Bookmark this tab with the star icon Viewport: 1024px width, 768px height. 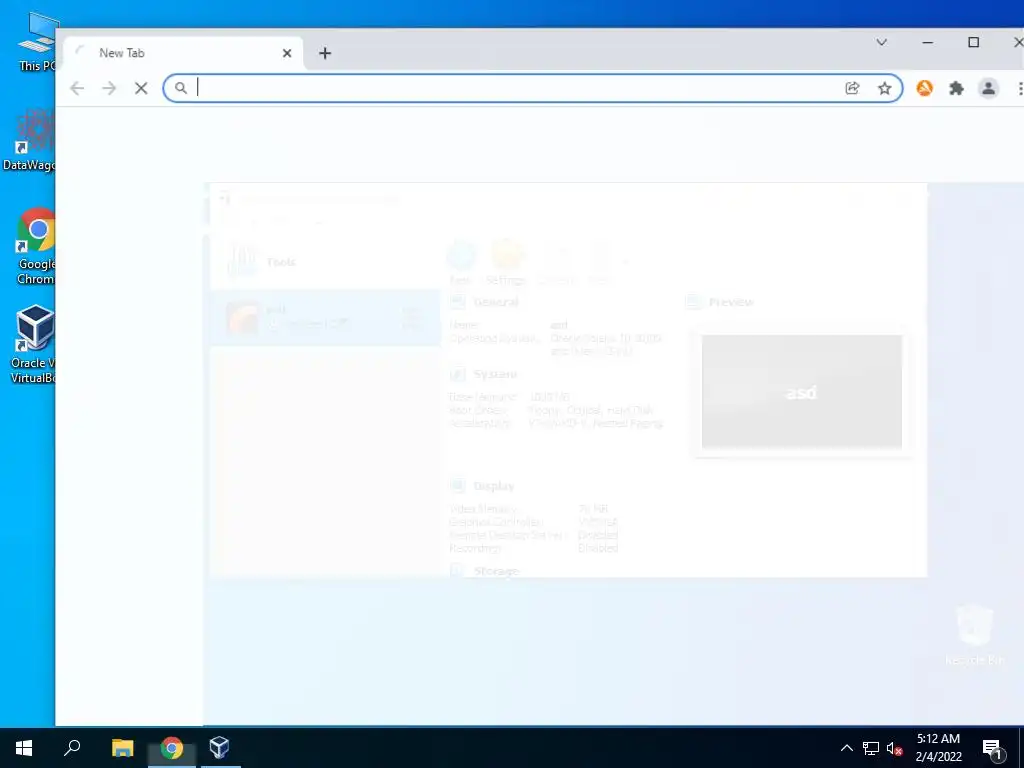coord(884,88)
